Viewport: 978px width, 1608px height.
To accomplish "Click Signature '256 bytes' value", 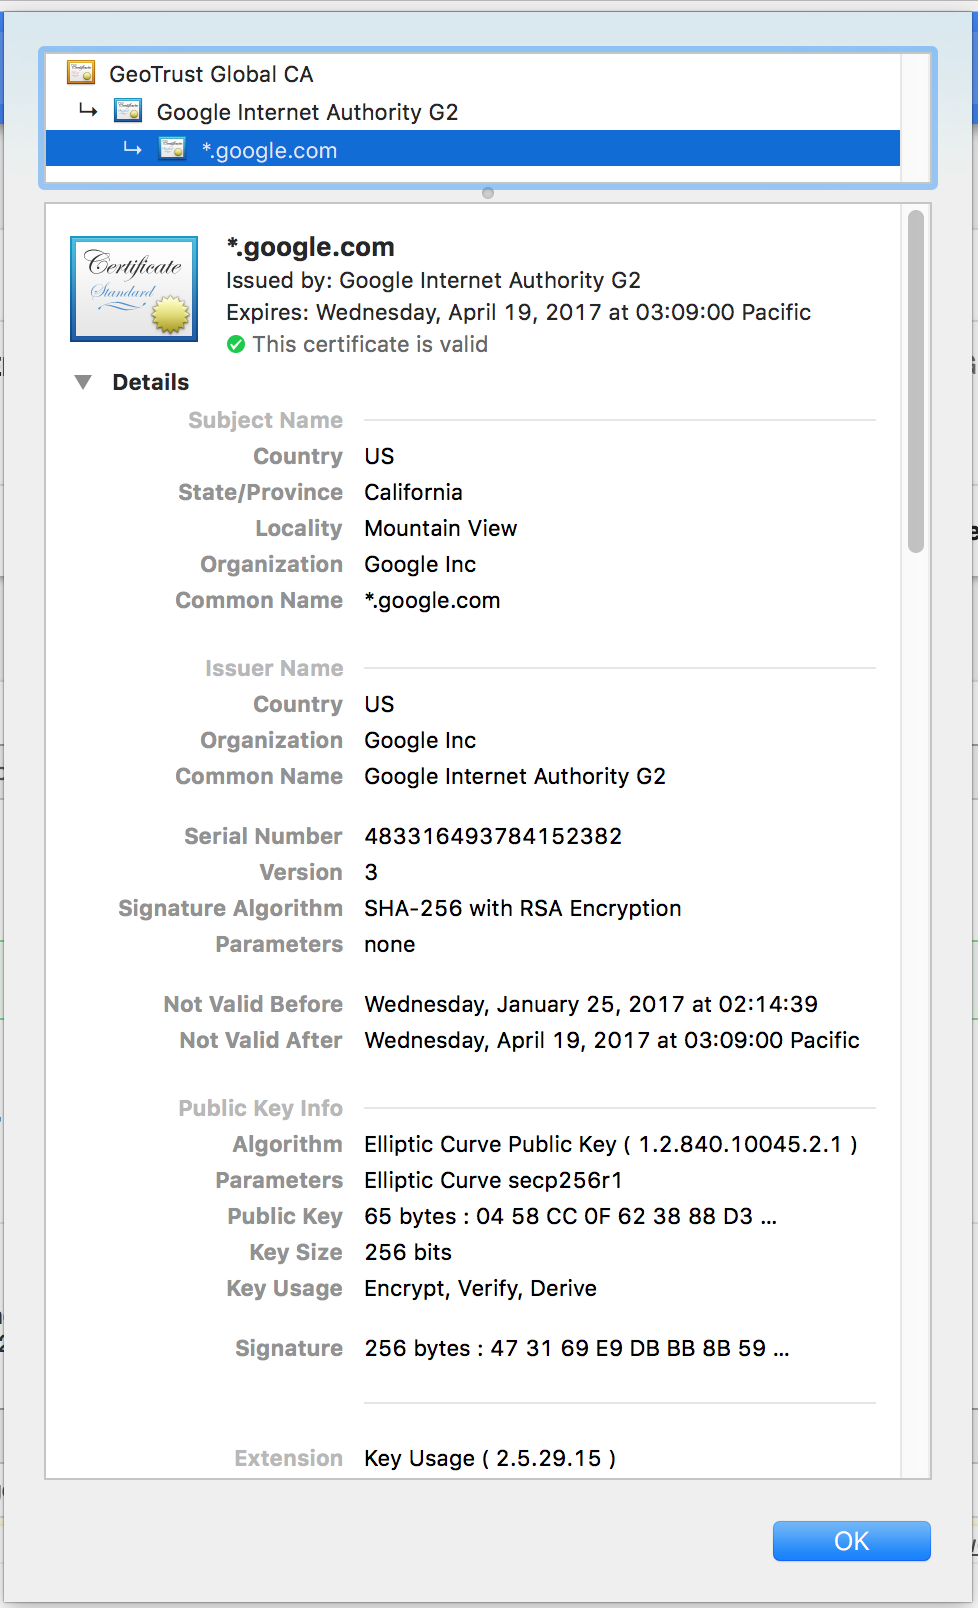I will point(577,1349).
